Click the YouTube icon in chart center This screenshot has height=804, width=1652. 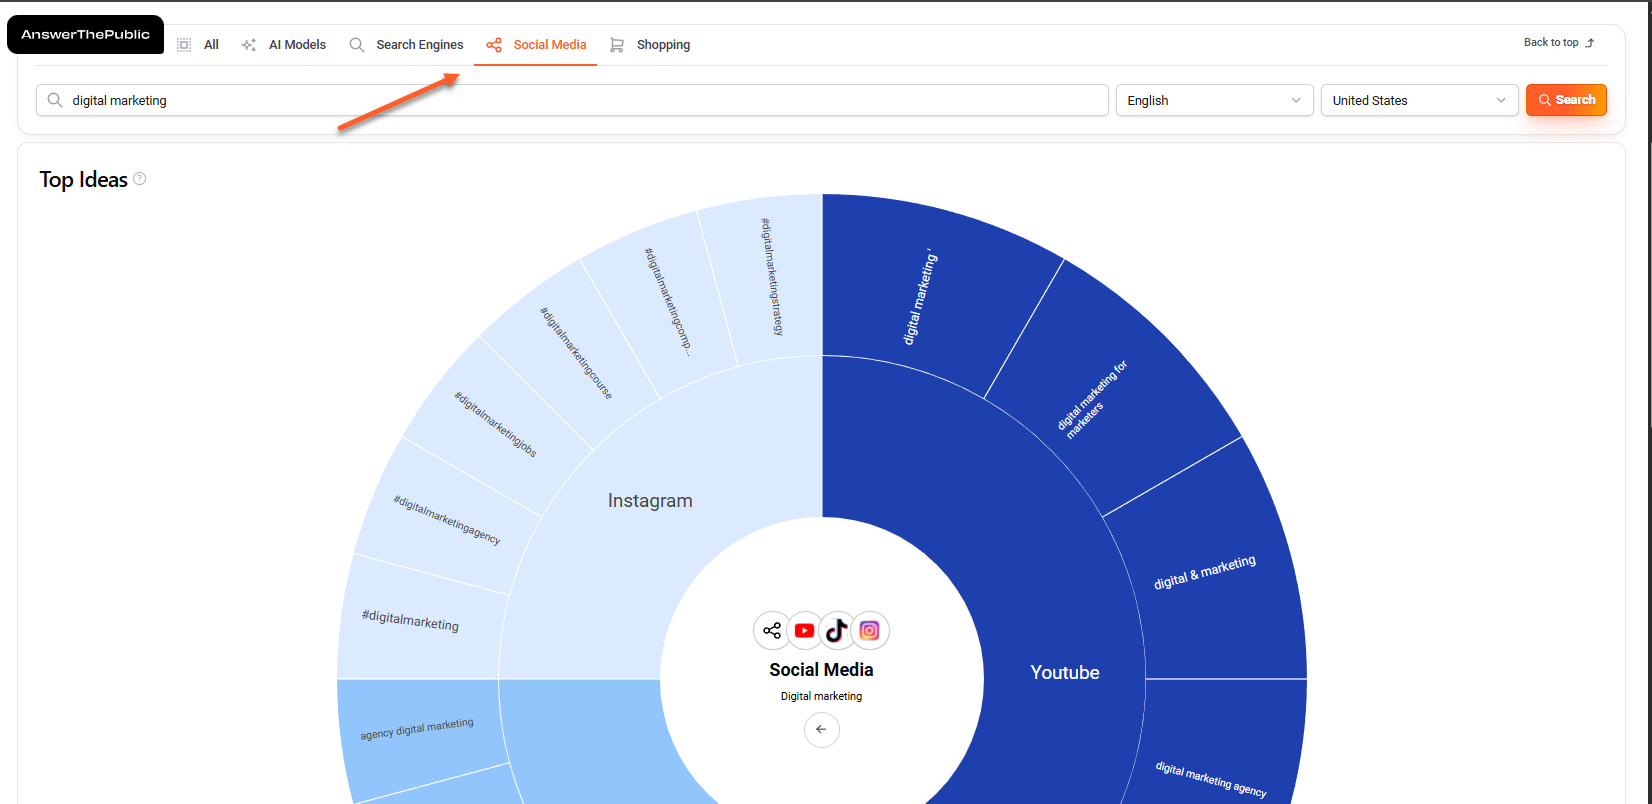(804, 630)
